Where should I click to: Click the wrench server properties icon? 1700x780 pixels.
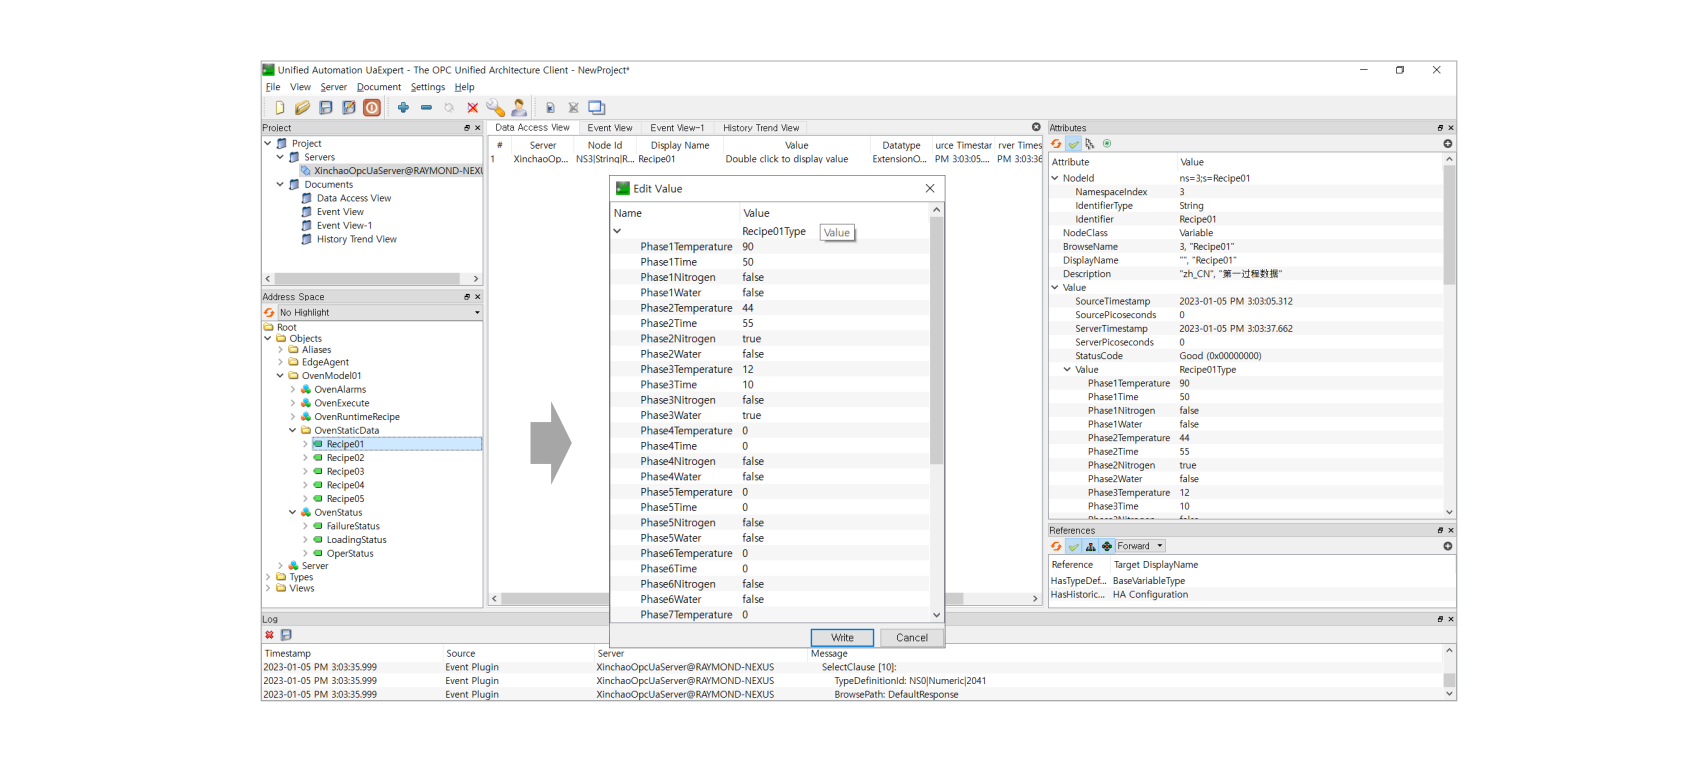495,108
